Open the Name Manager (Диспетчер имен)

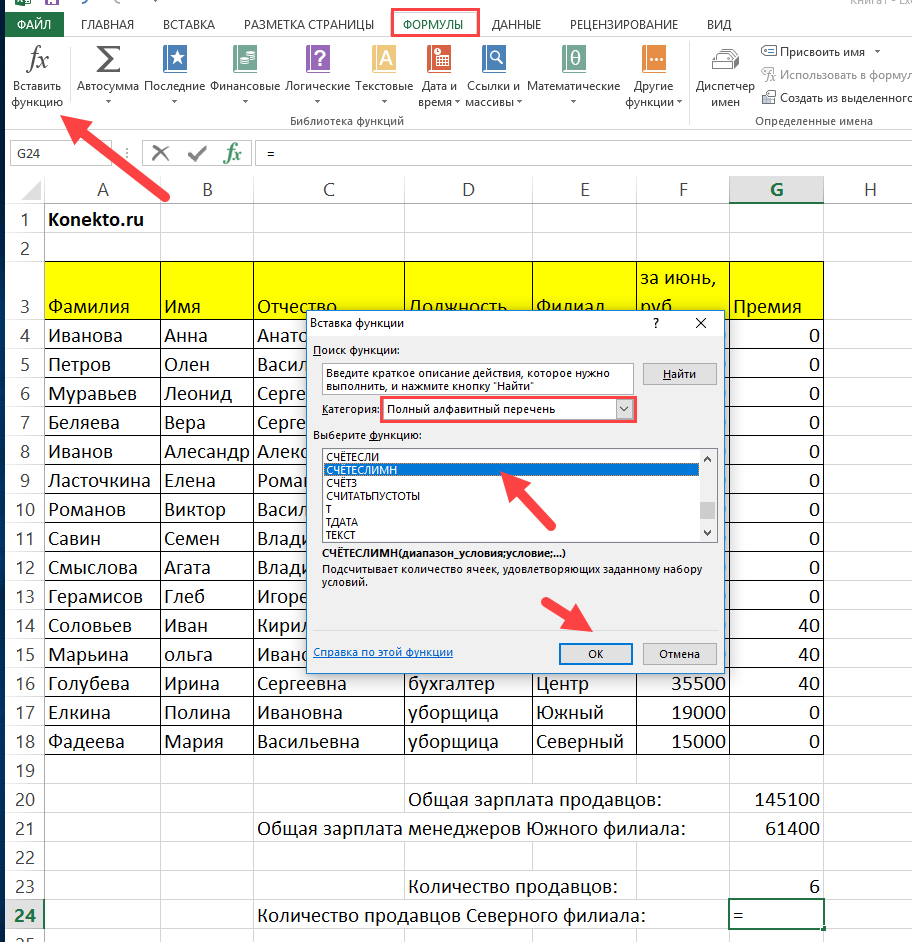tap(718, 74)
